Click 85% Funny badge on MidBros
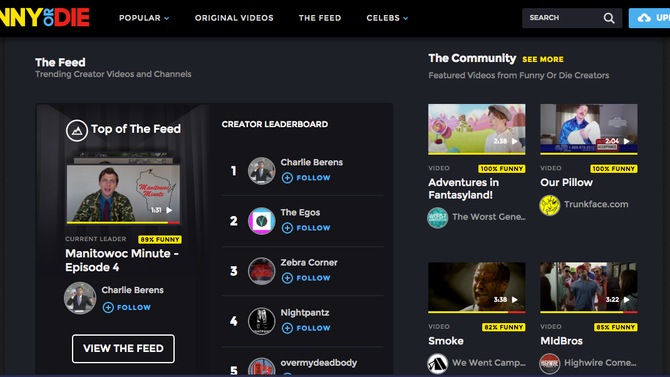 pyautogui.click(x=616, y=327)
